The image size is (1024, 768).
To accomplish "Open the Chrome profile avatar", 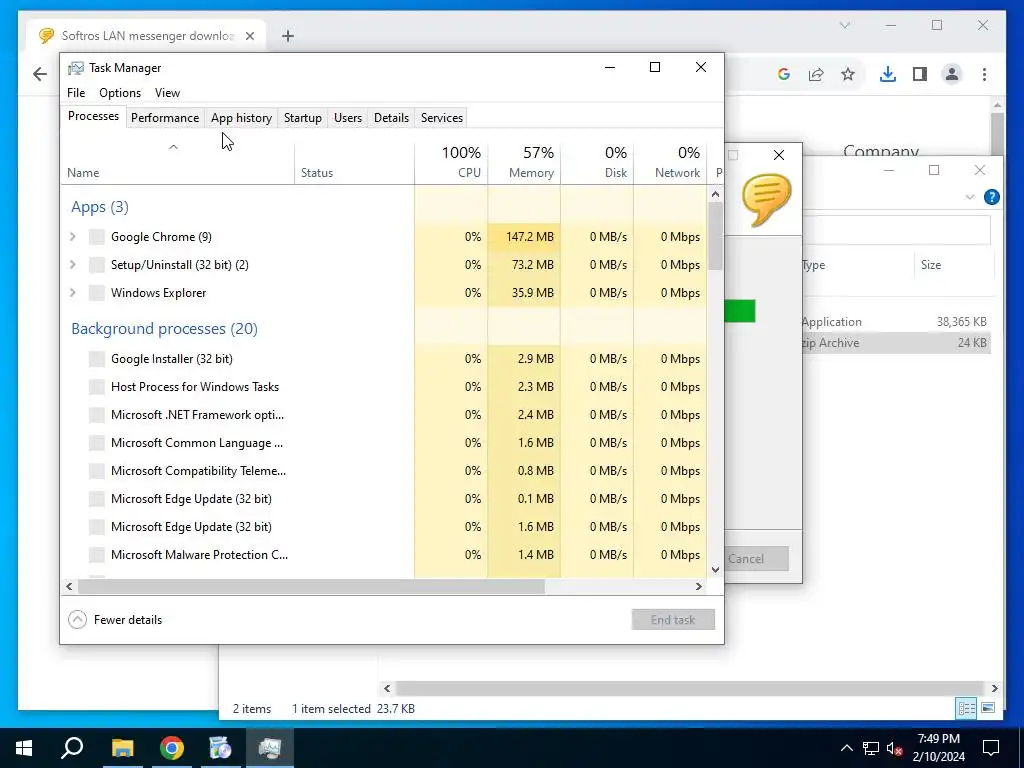I will [x=952, y=74].
